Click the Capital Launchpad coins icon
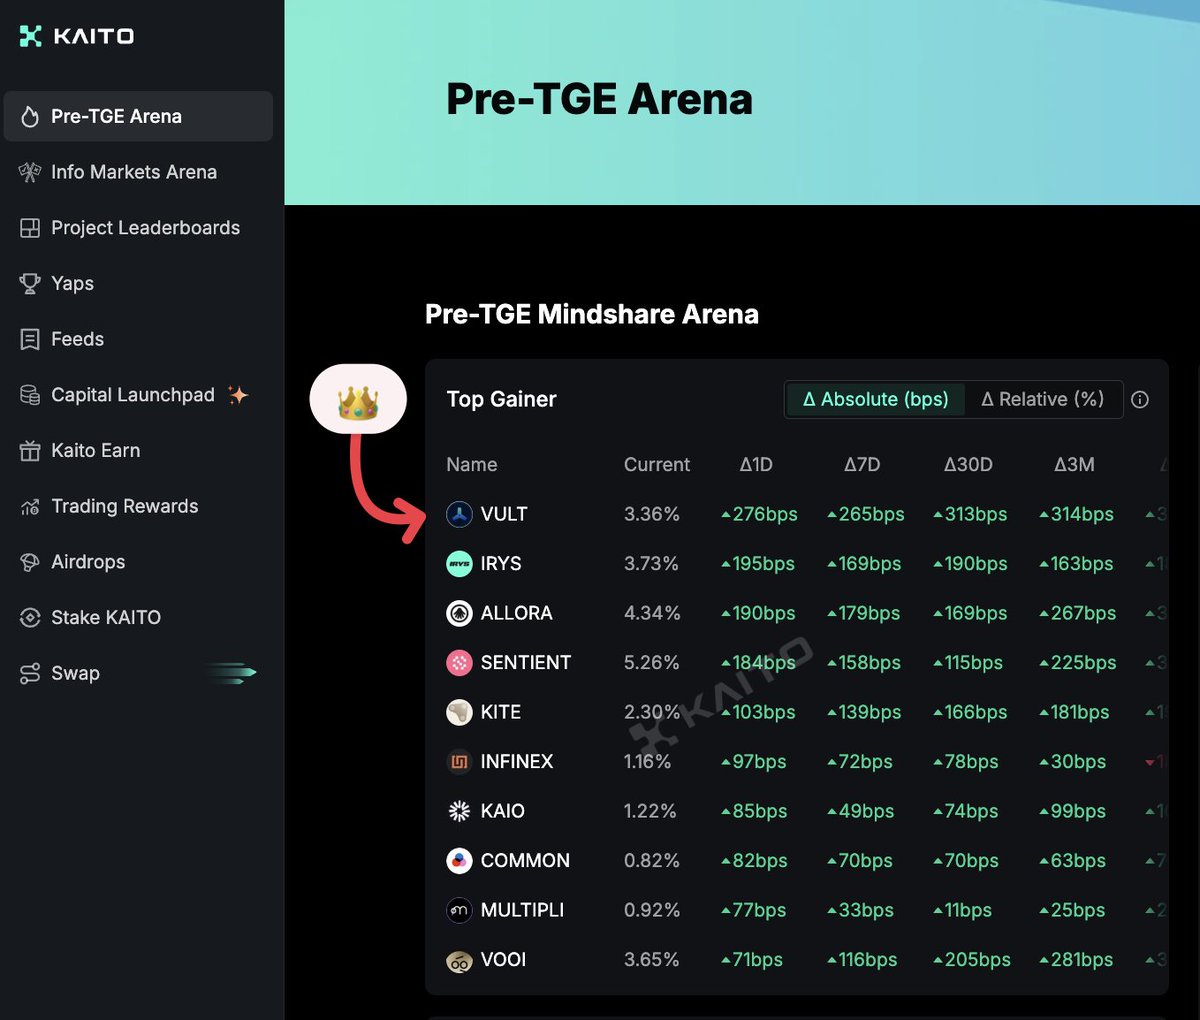The width and height of the screenshot is (1200, 1020). pyautogui.click(x=30, y=395)
